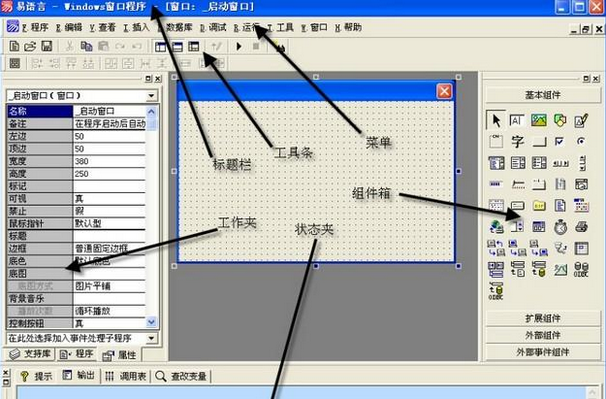Switch to the 调用表 tab
This screenshot has width=606, height=399.
click(x=126, y=376)
